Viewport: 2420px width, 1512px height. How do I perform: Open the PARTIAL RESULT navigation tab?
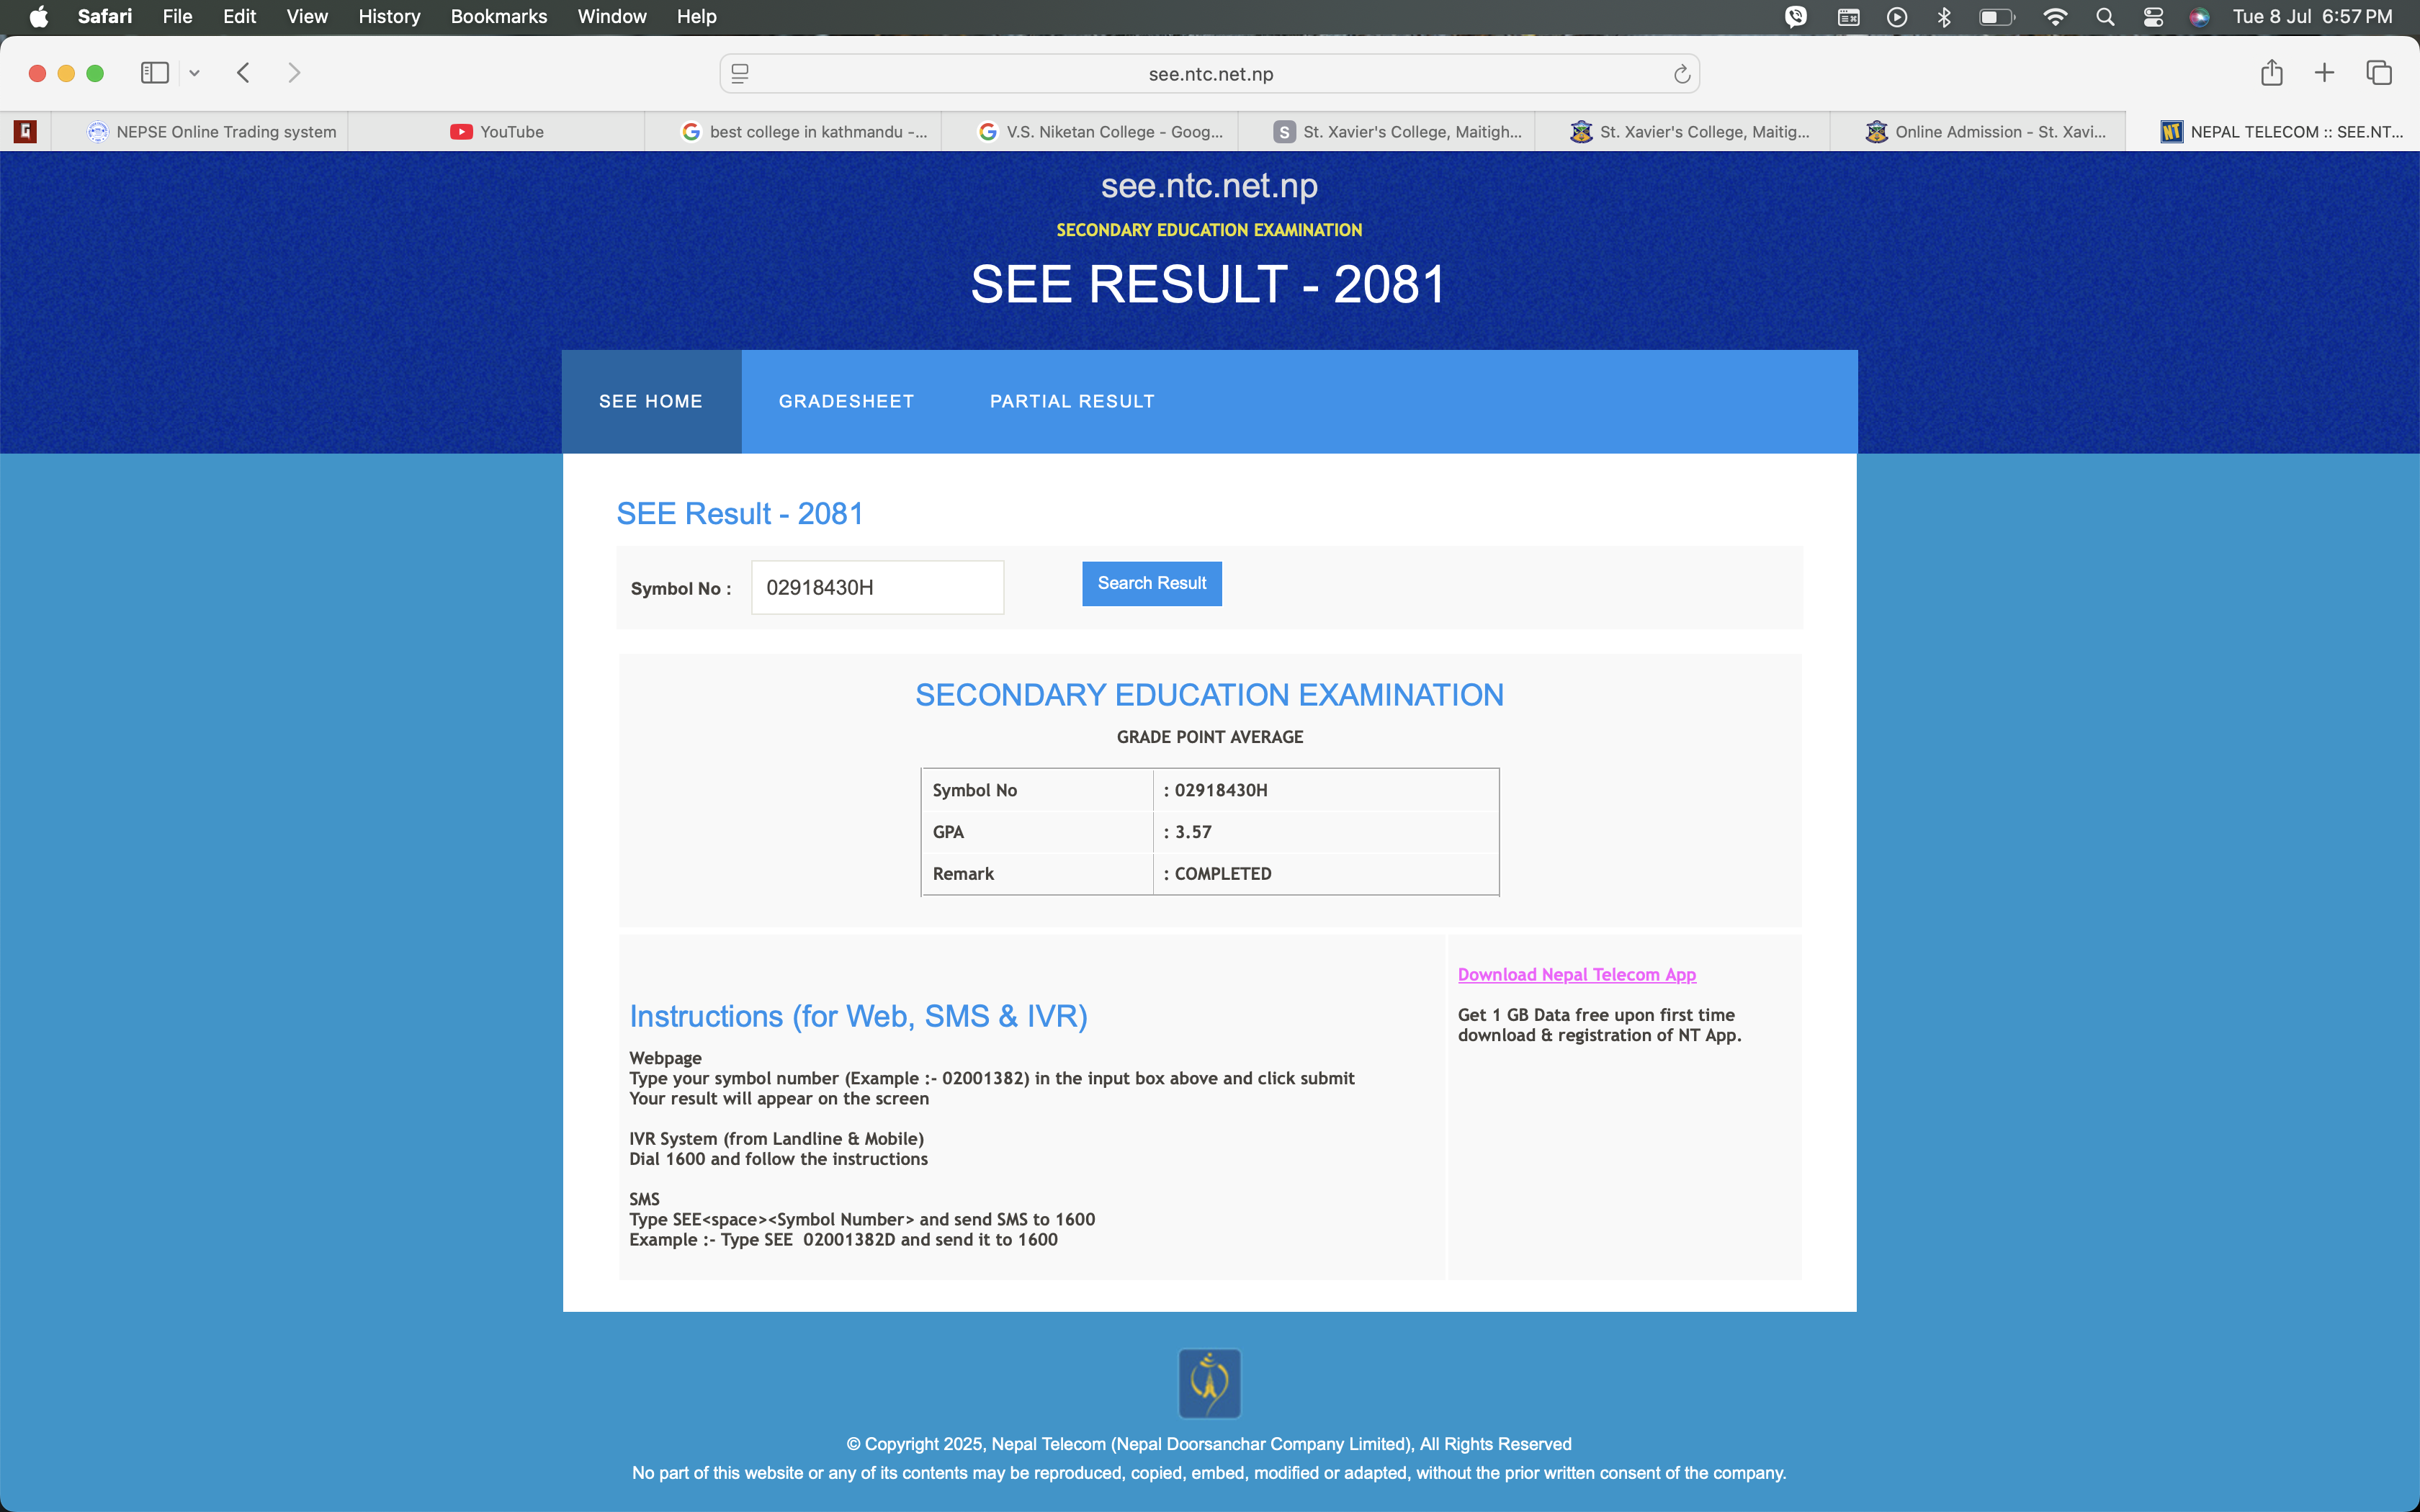pyautogui.click(x=1072, y=401)
